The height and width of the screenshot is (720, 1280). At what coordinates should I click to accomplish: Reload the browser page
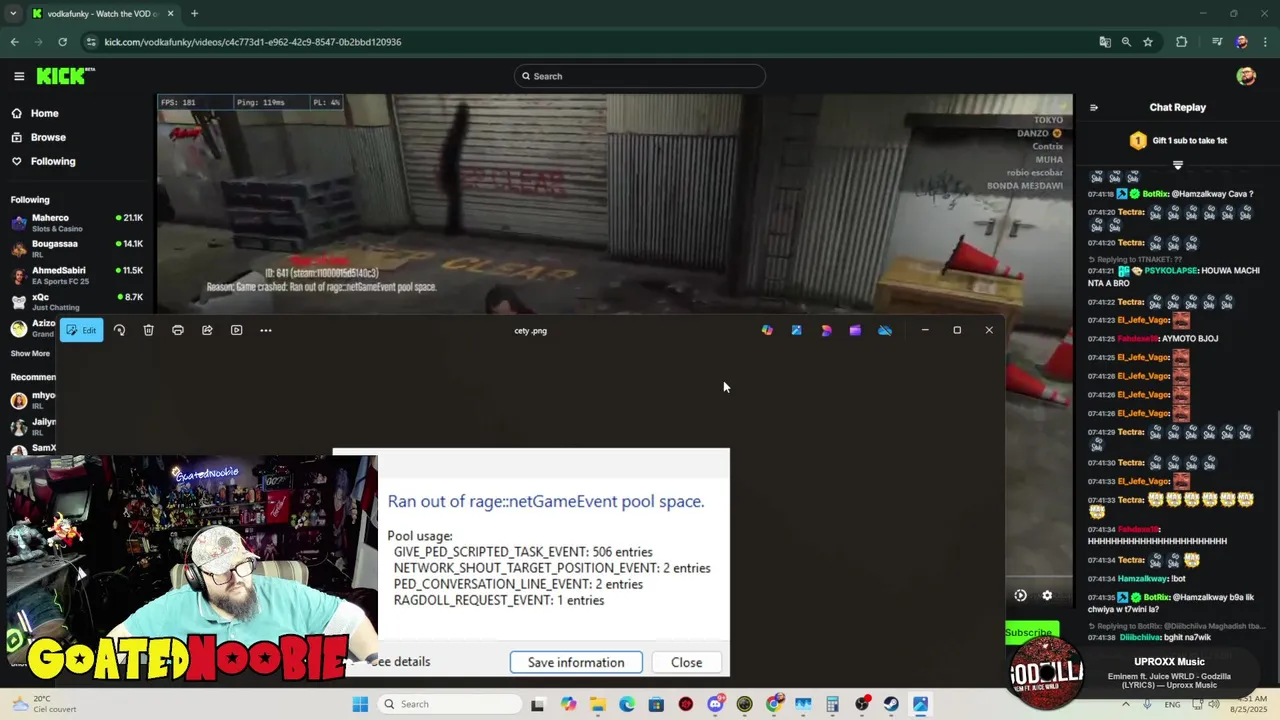[62, 42]
